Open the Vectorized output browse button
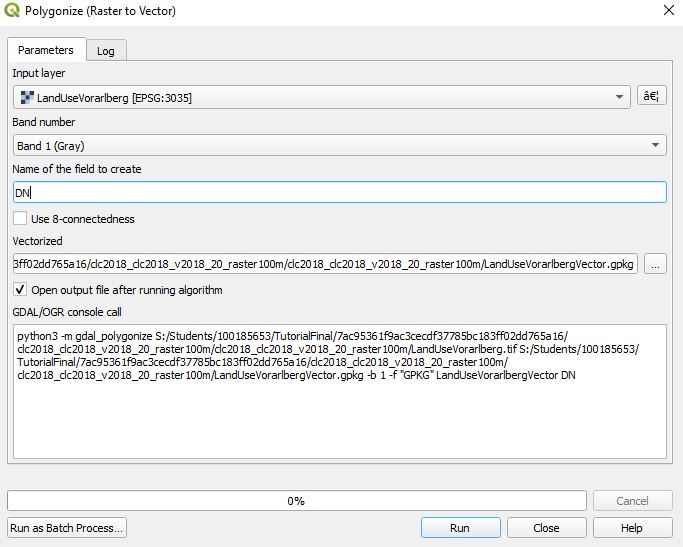 655,264
